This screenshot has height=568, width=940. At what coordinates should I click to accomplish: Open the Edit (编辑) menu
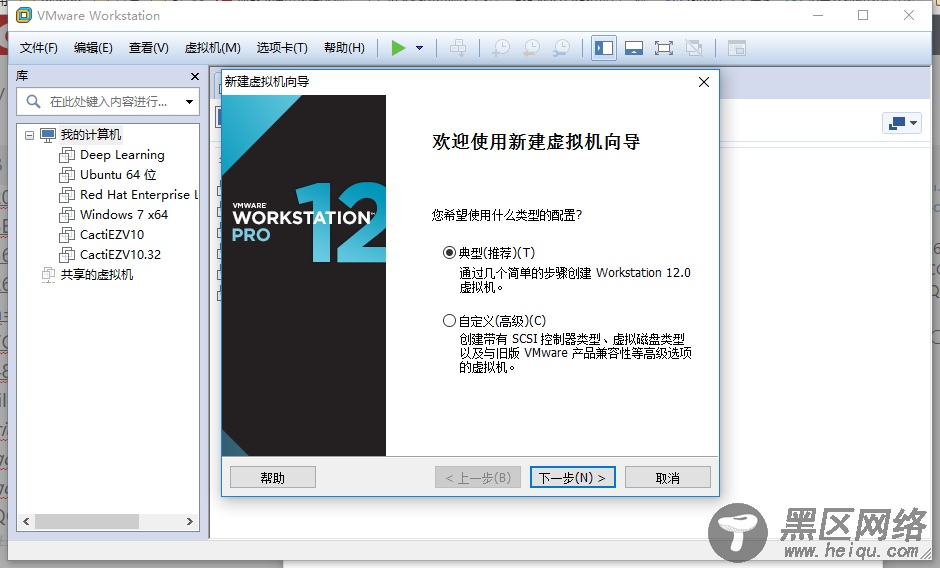tap(93, 48)
